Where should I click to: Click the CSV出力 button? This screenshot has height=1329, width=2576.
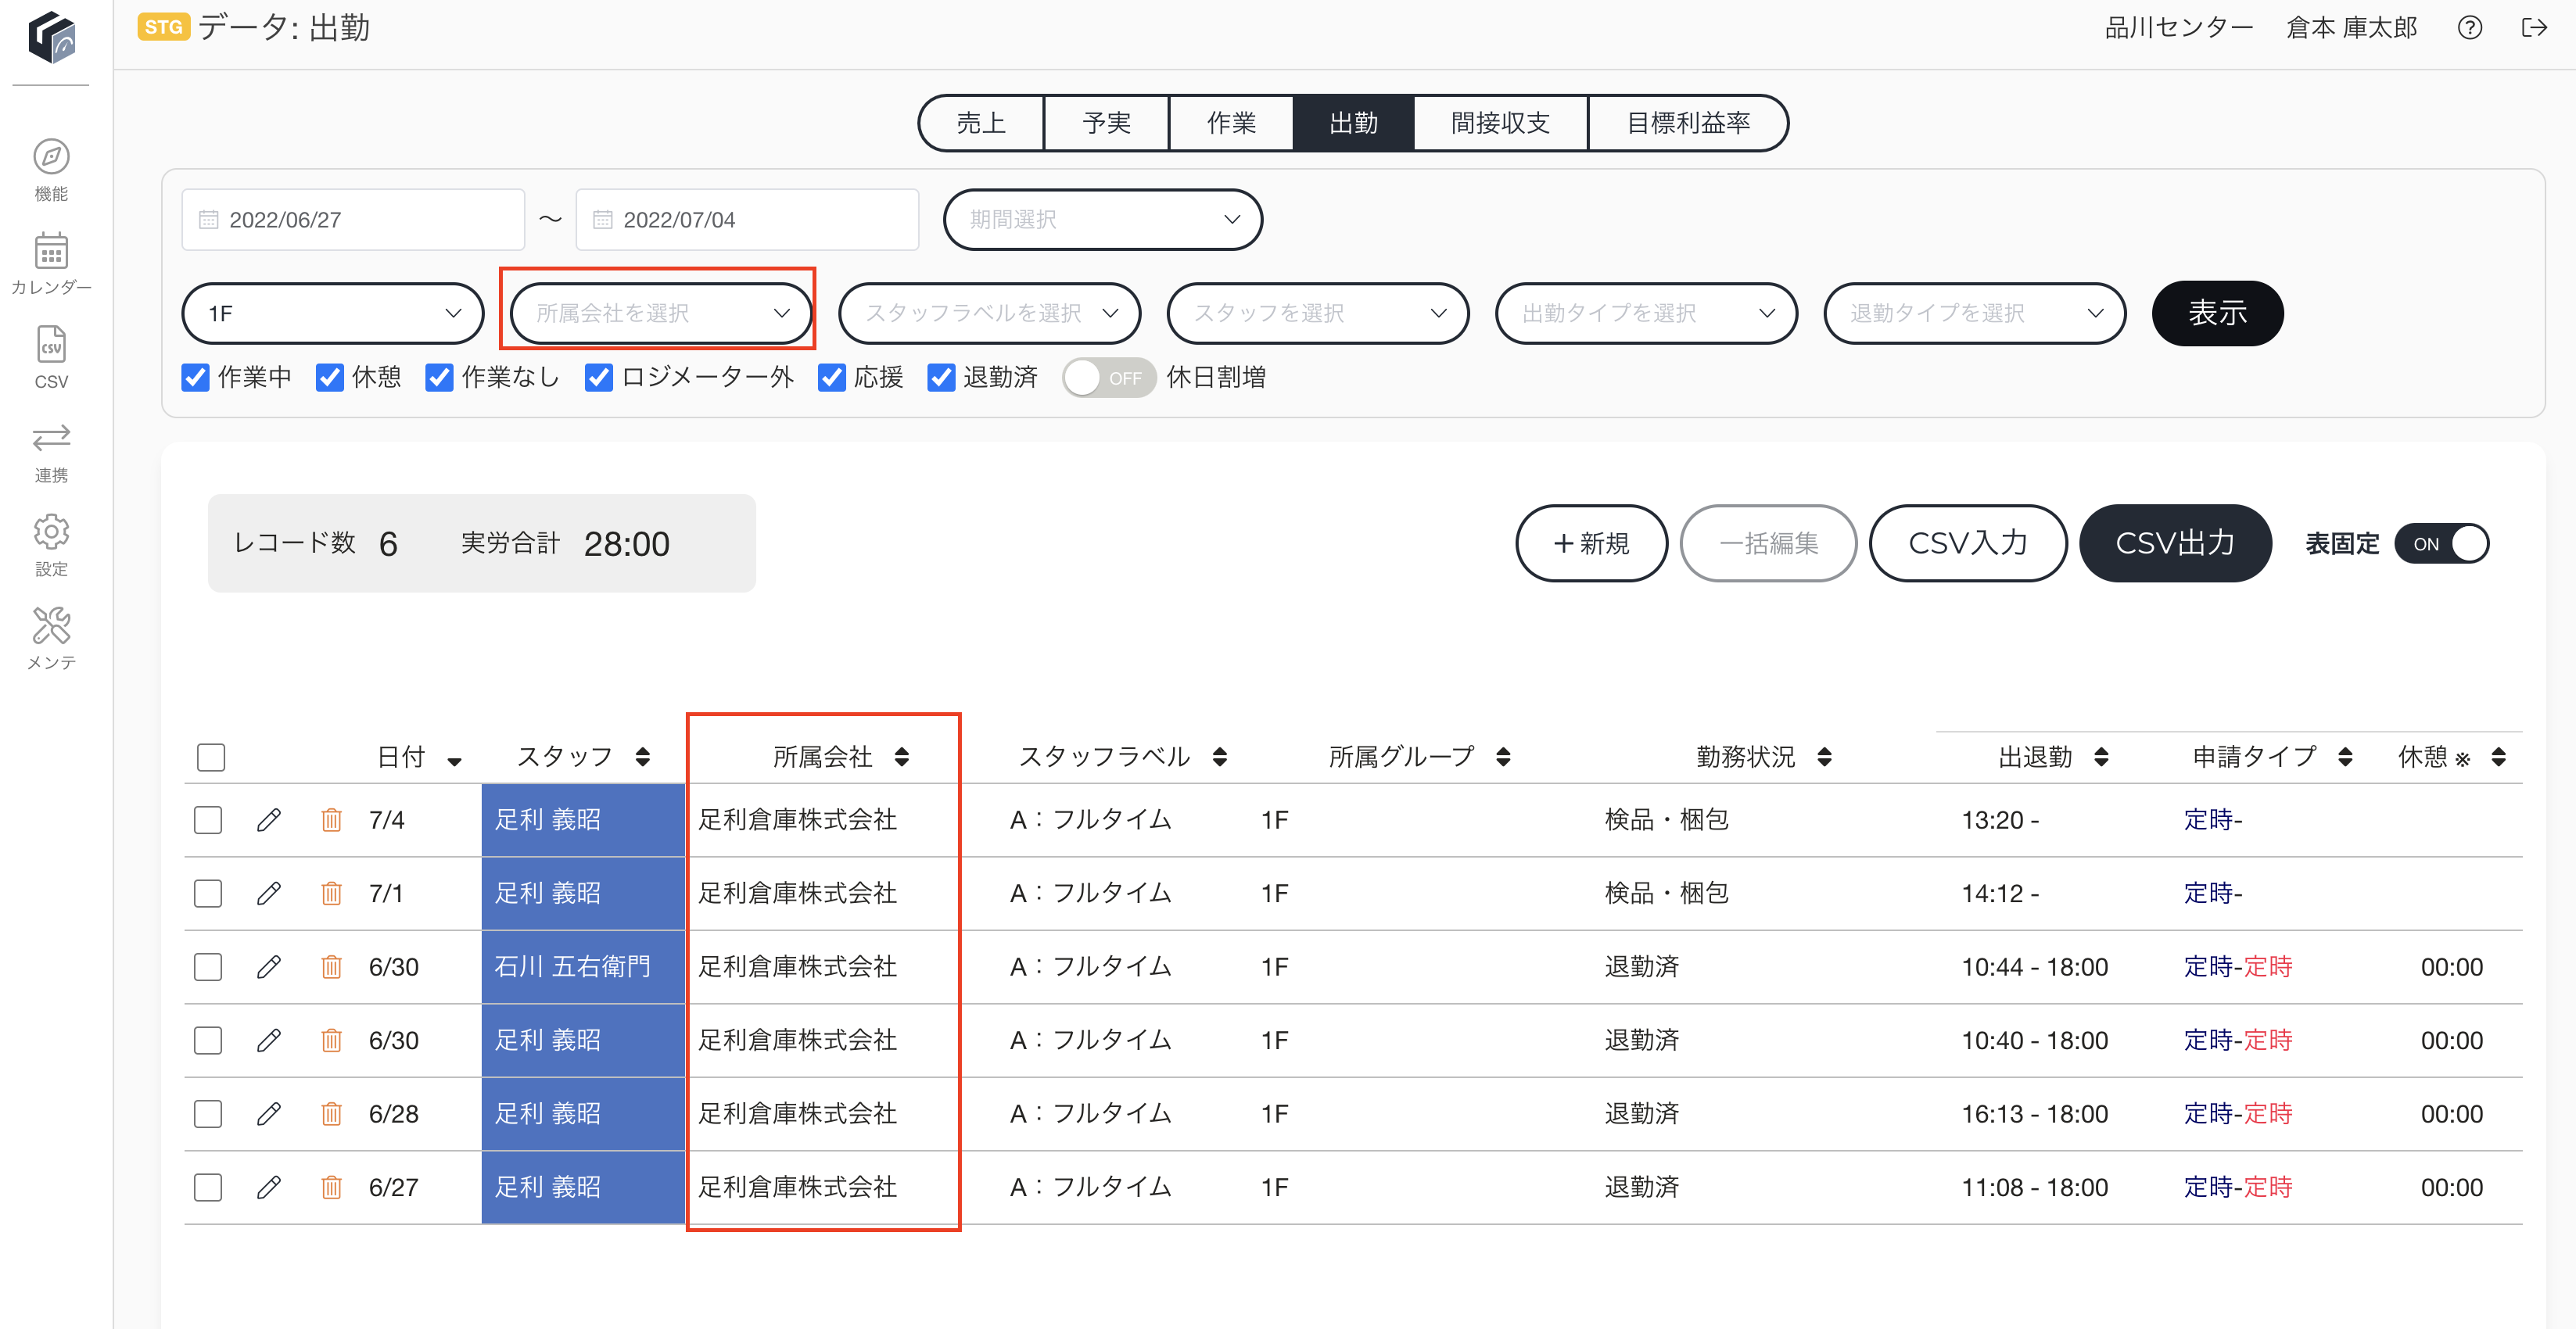(2175, 544)
